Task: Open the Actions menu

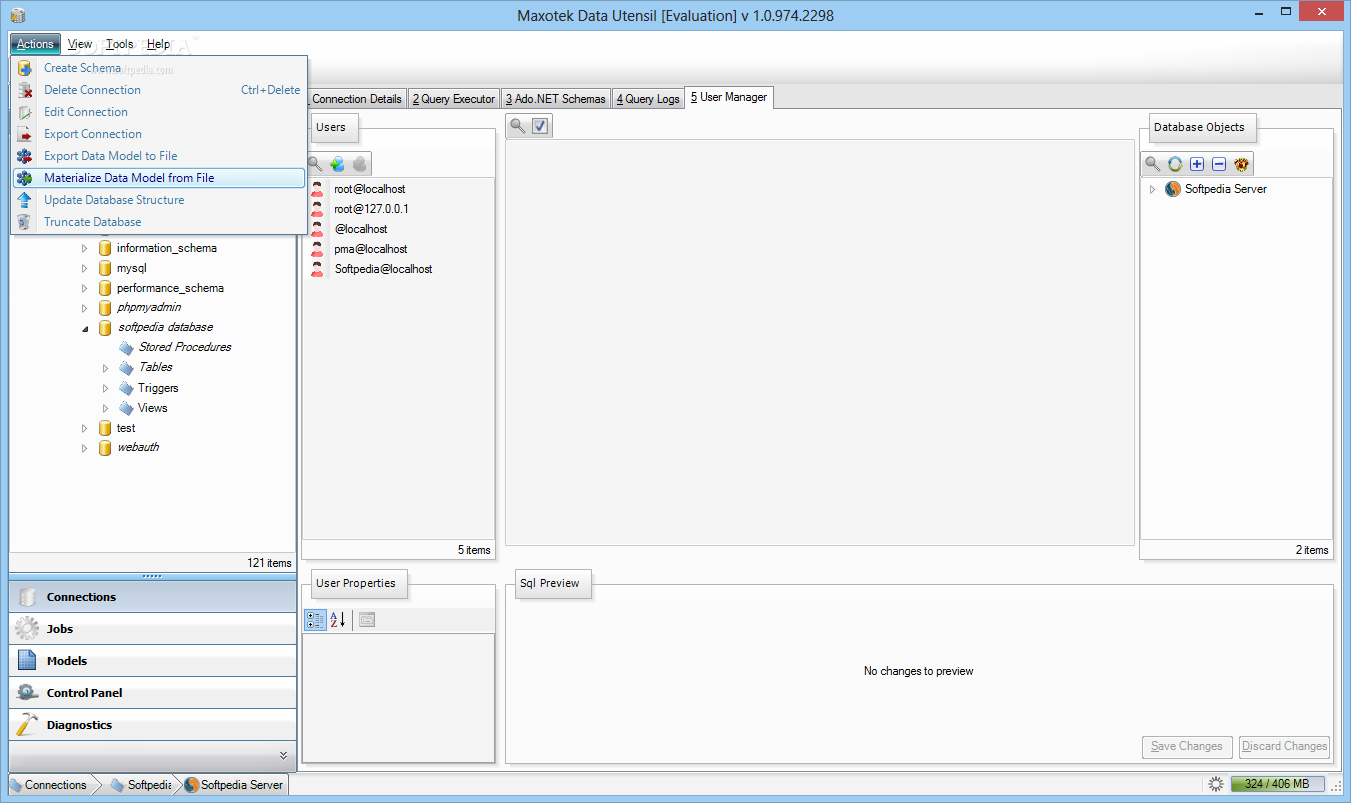Action: (35, 44)
